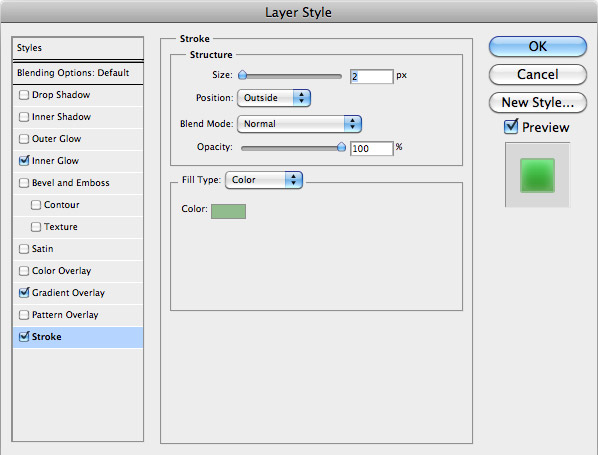Click the Opacity slider handle
This screenshot has width=598, height=455.
point(342,147)
